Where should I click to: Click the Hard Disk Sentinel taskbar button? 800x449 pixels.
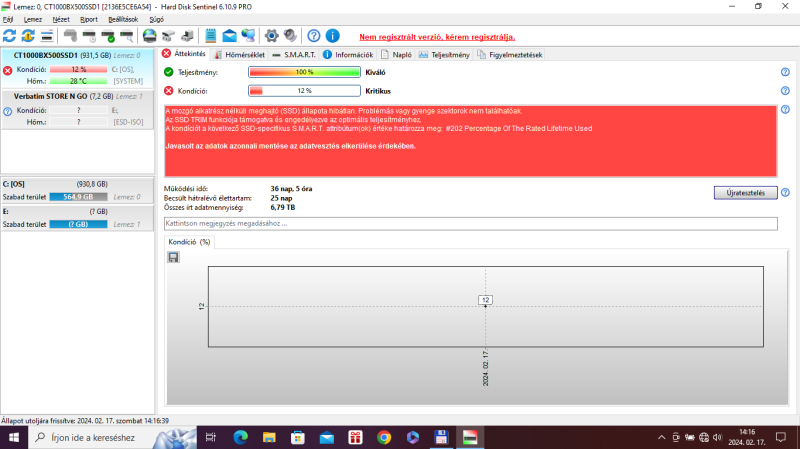pos(470,437)
